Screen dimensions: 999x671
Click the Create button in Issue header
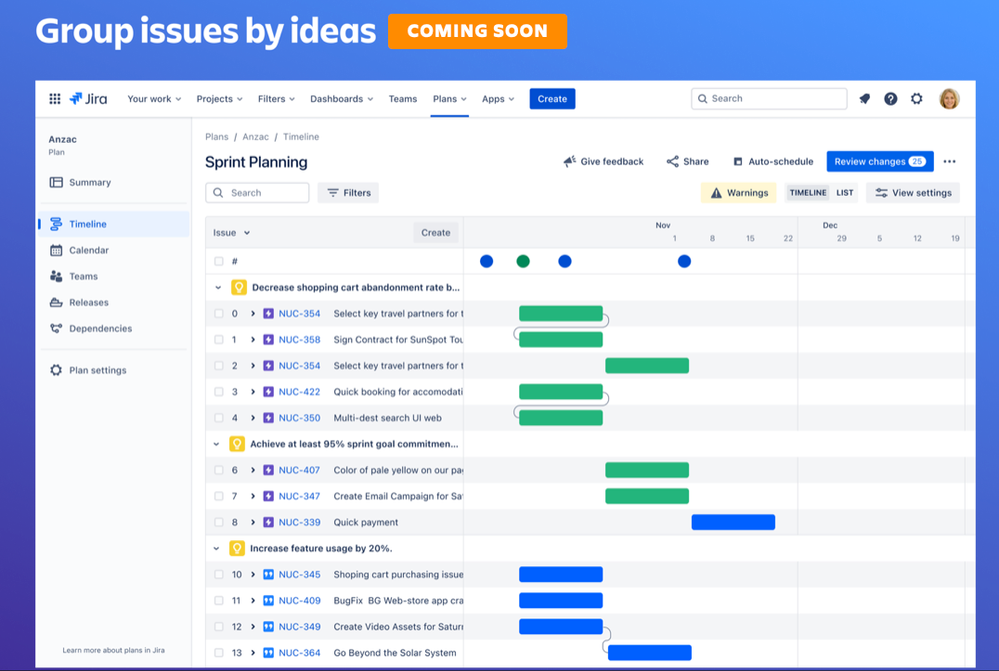click(x=436, y=233)
